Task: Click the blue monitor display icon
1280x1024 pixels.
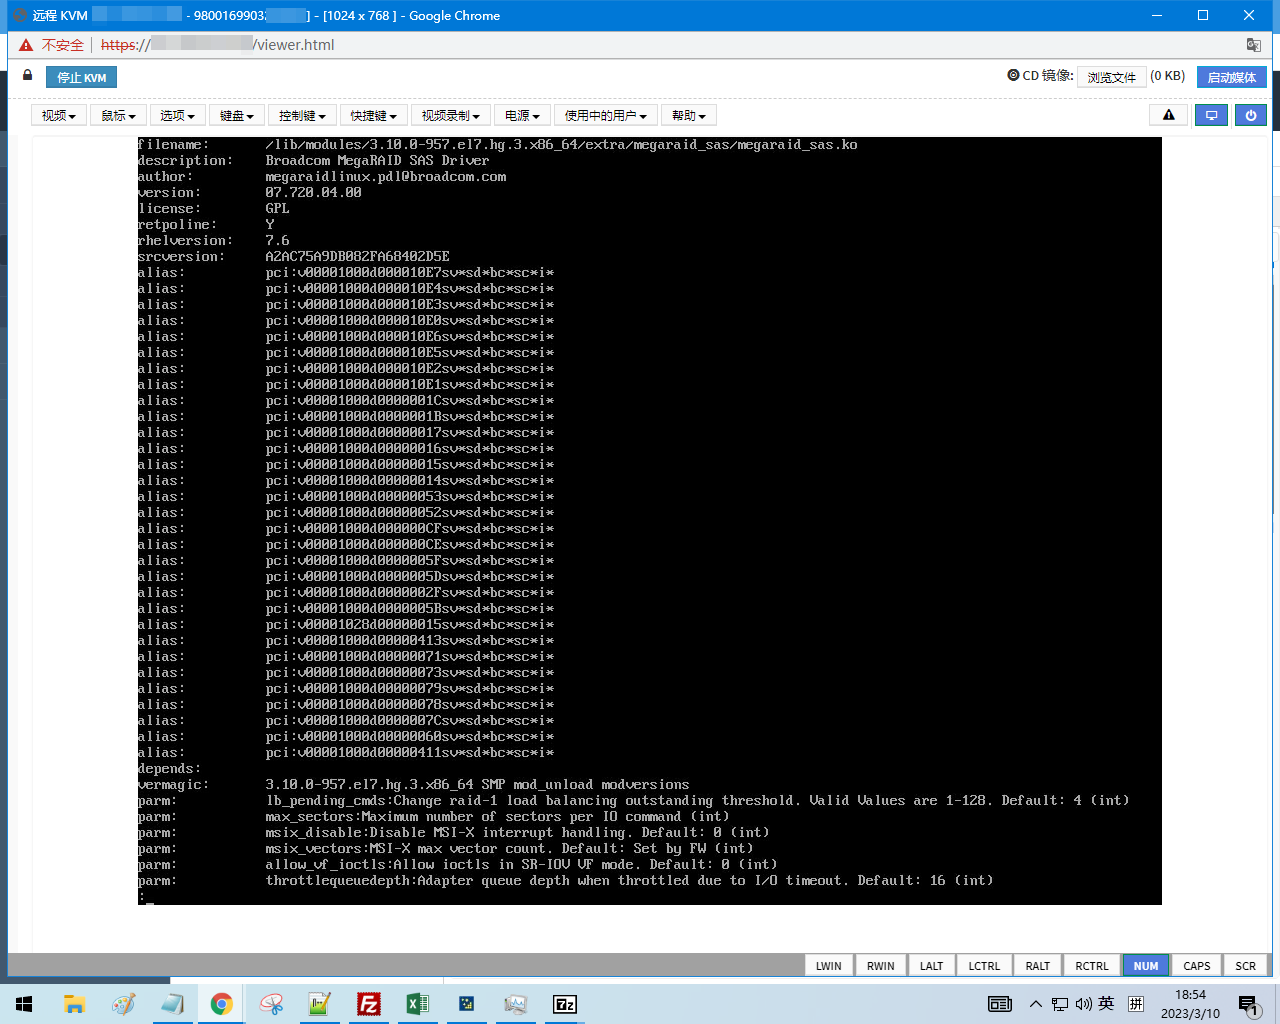Action: 1211,116
